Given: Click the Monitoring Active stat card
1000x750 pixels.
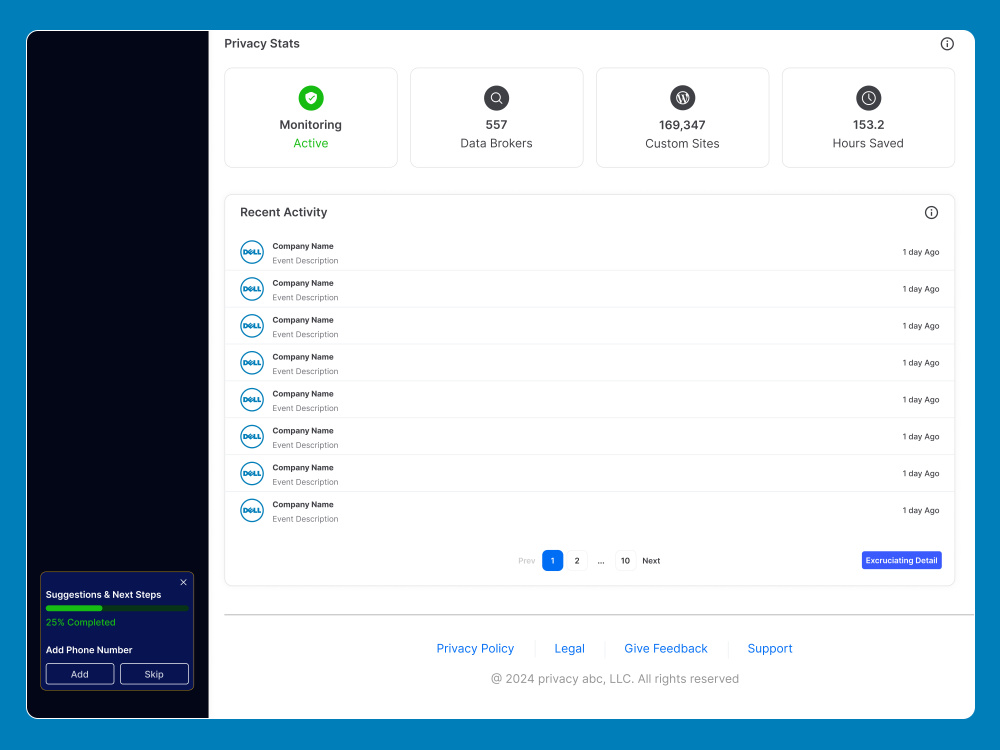Looking at the screenshot, I should 311,118.
